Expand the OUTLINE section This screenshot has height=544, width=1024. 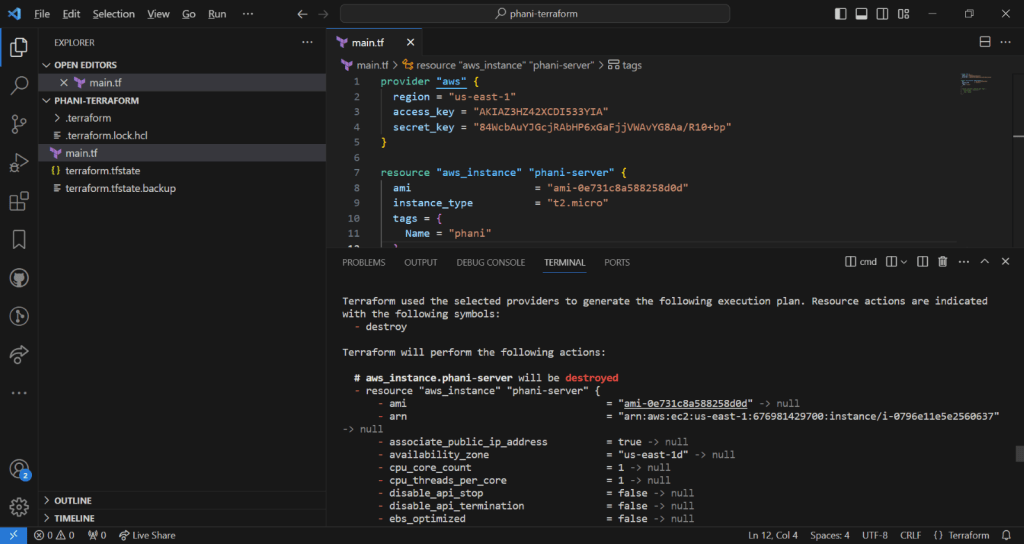[x=72, y=500]
